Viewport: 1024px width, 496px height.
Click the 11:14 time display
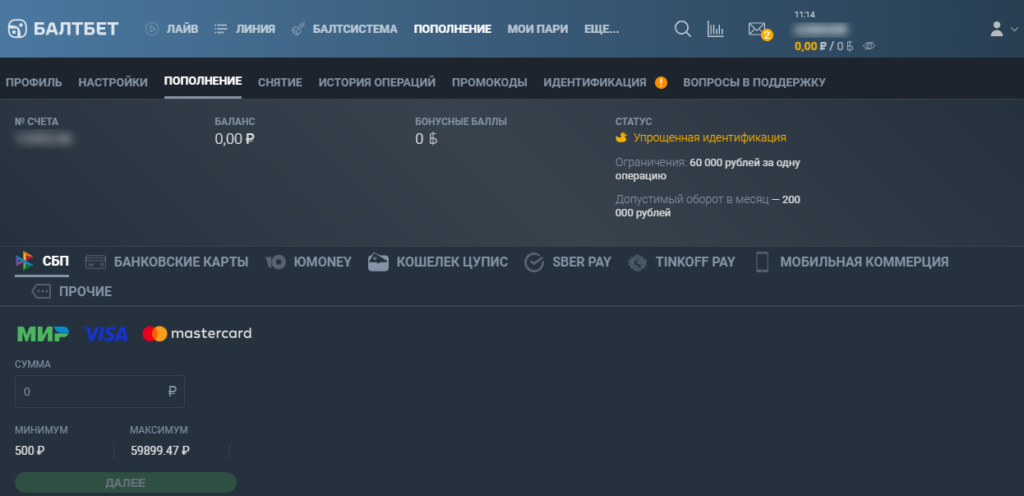(x=804, y=14)
